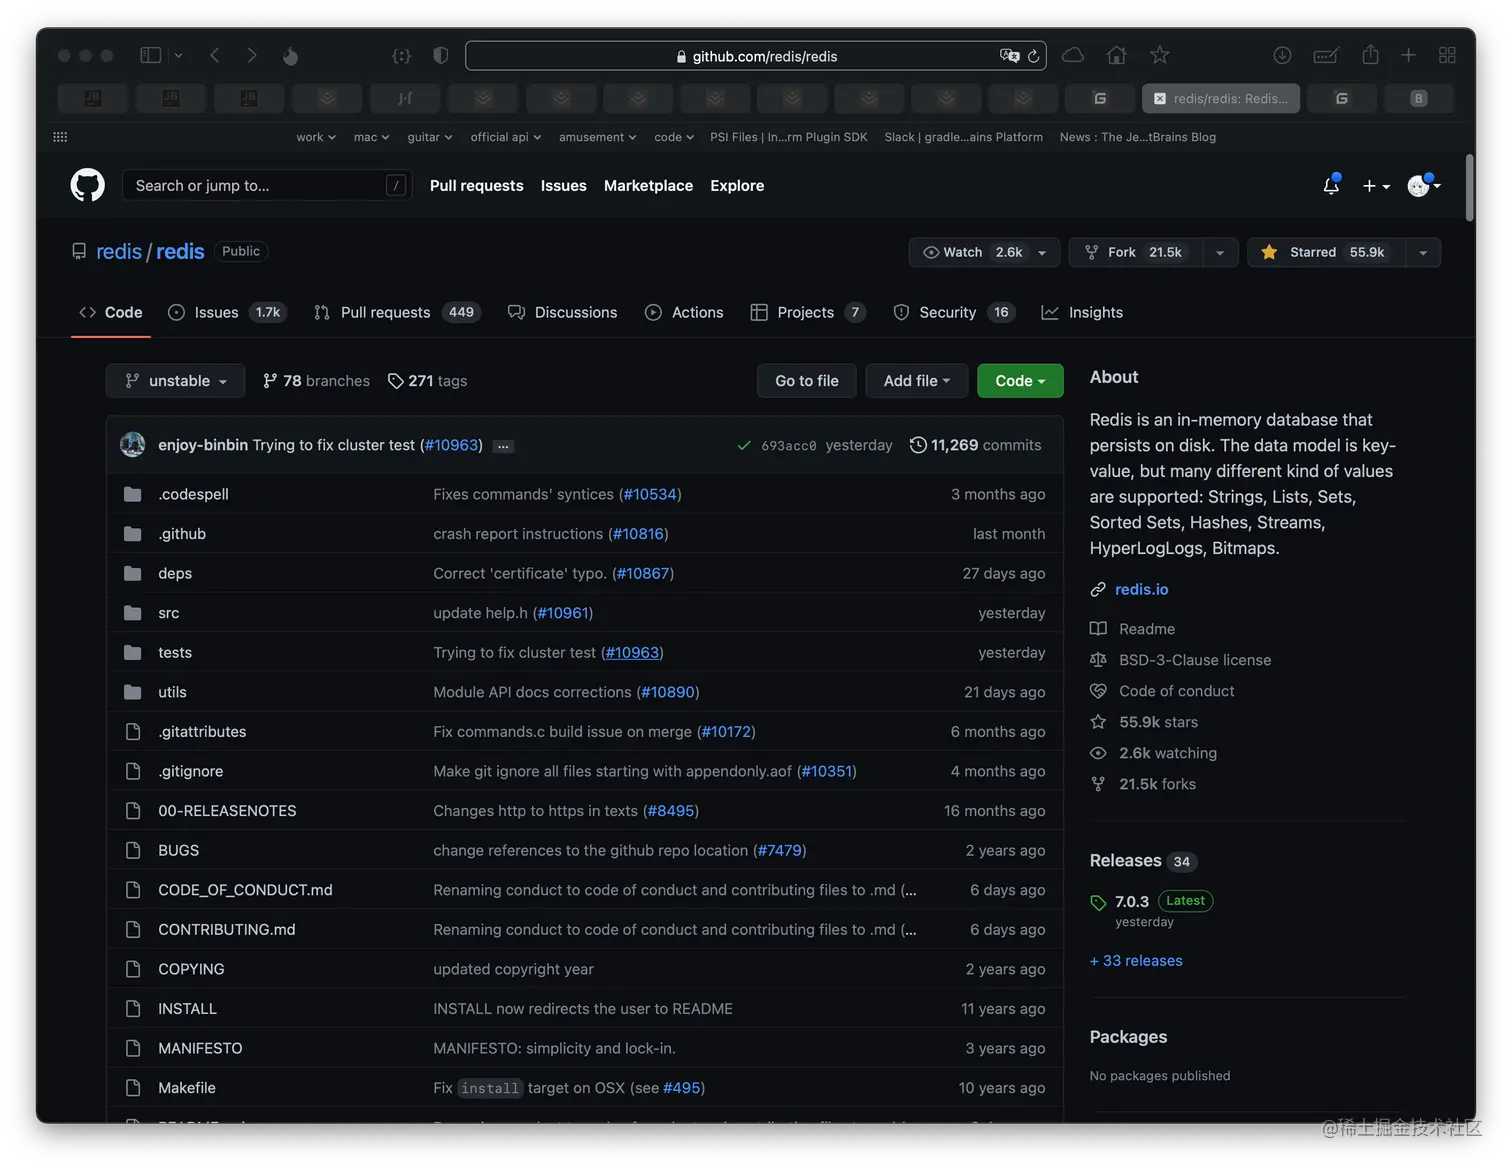The image size is (1512, 1168).
Task: Reload the page with the refresh icon
Action: click(x=1034, y=56)
